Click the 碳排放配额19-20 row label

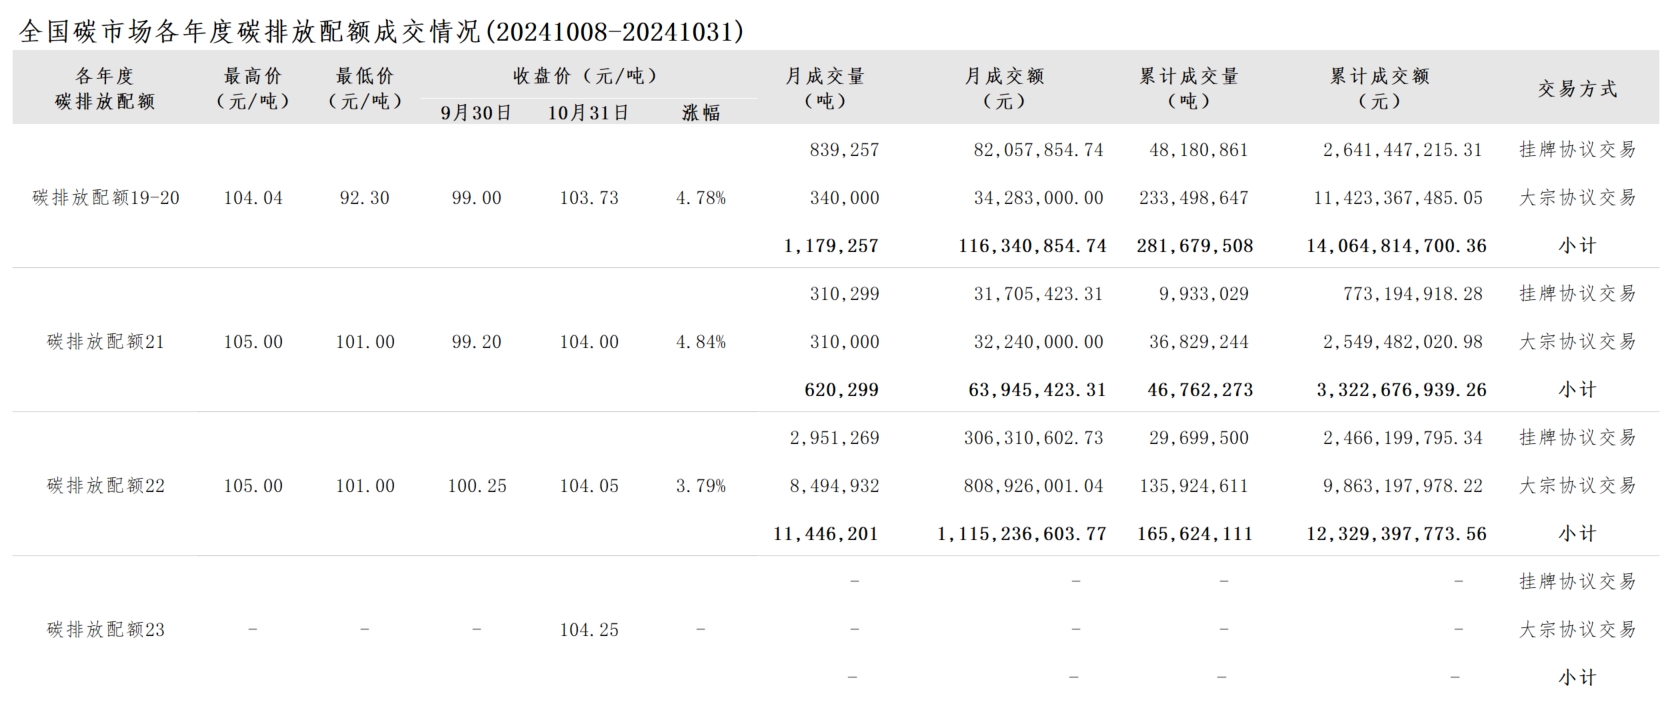[x=106, y=198]
